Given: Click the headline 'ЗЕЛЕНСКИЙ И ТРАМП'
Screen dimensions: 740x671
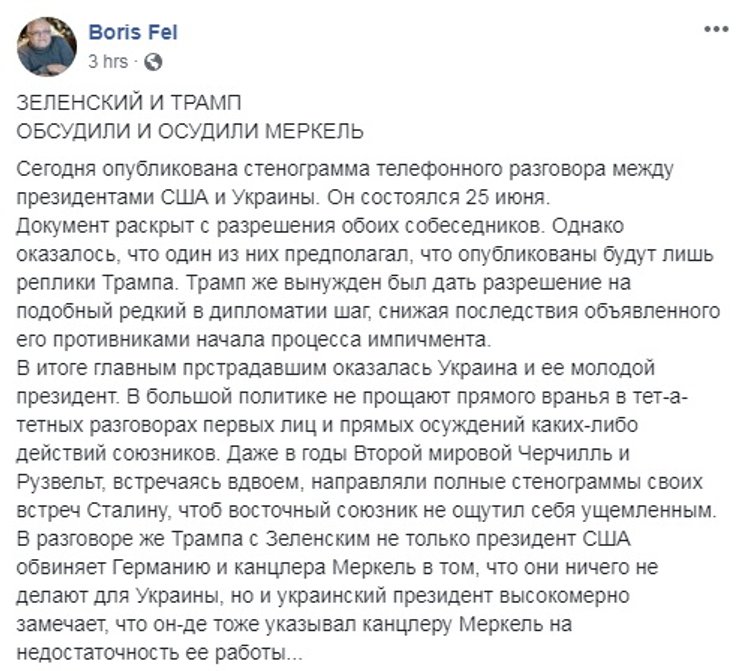Looking at the screenshot, I should pos(131,106).
